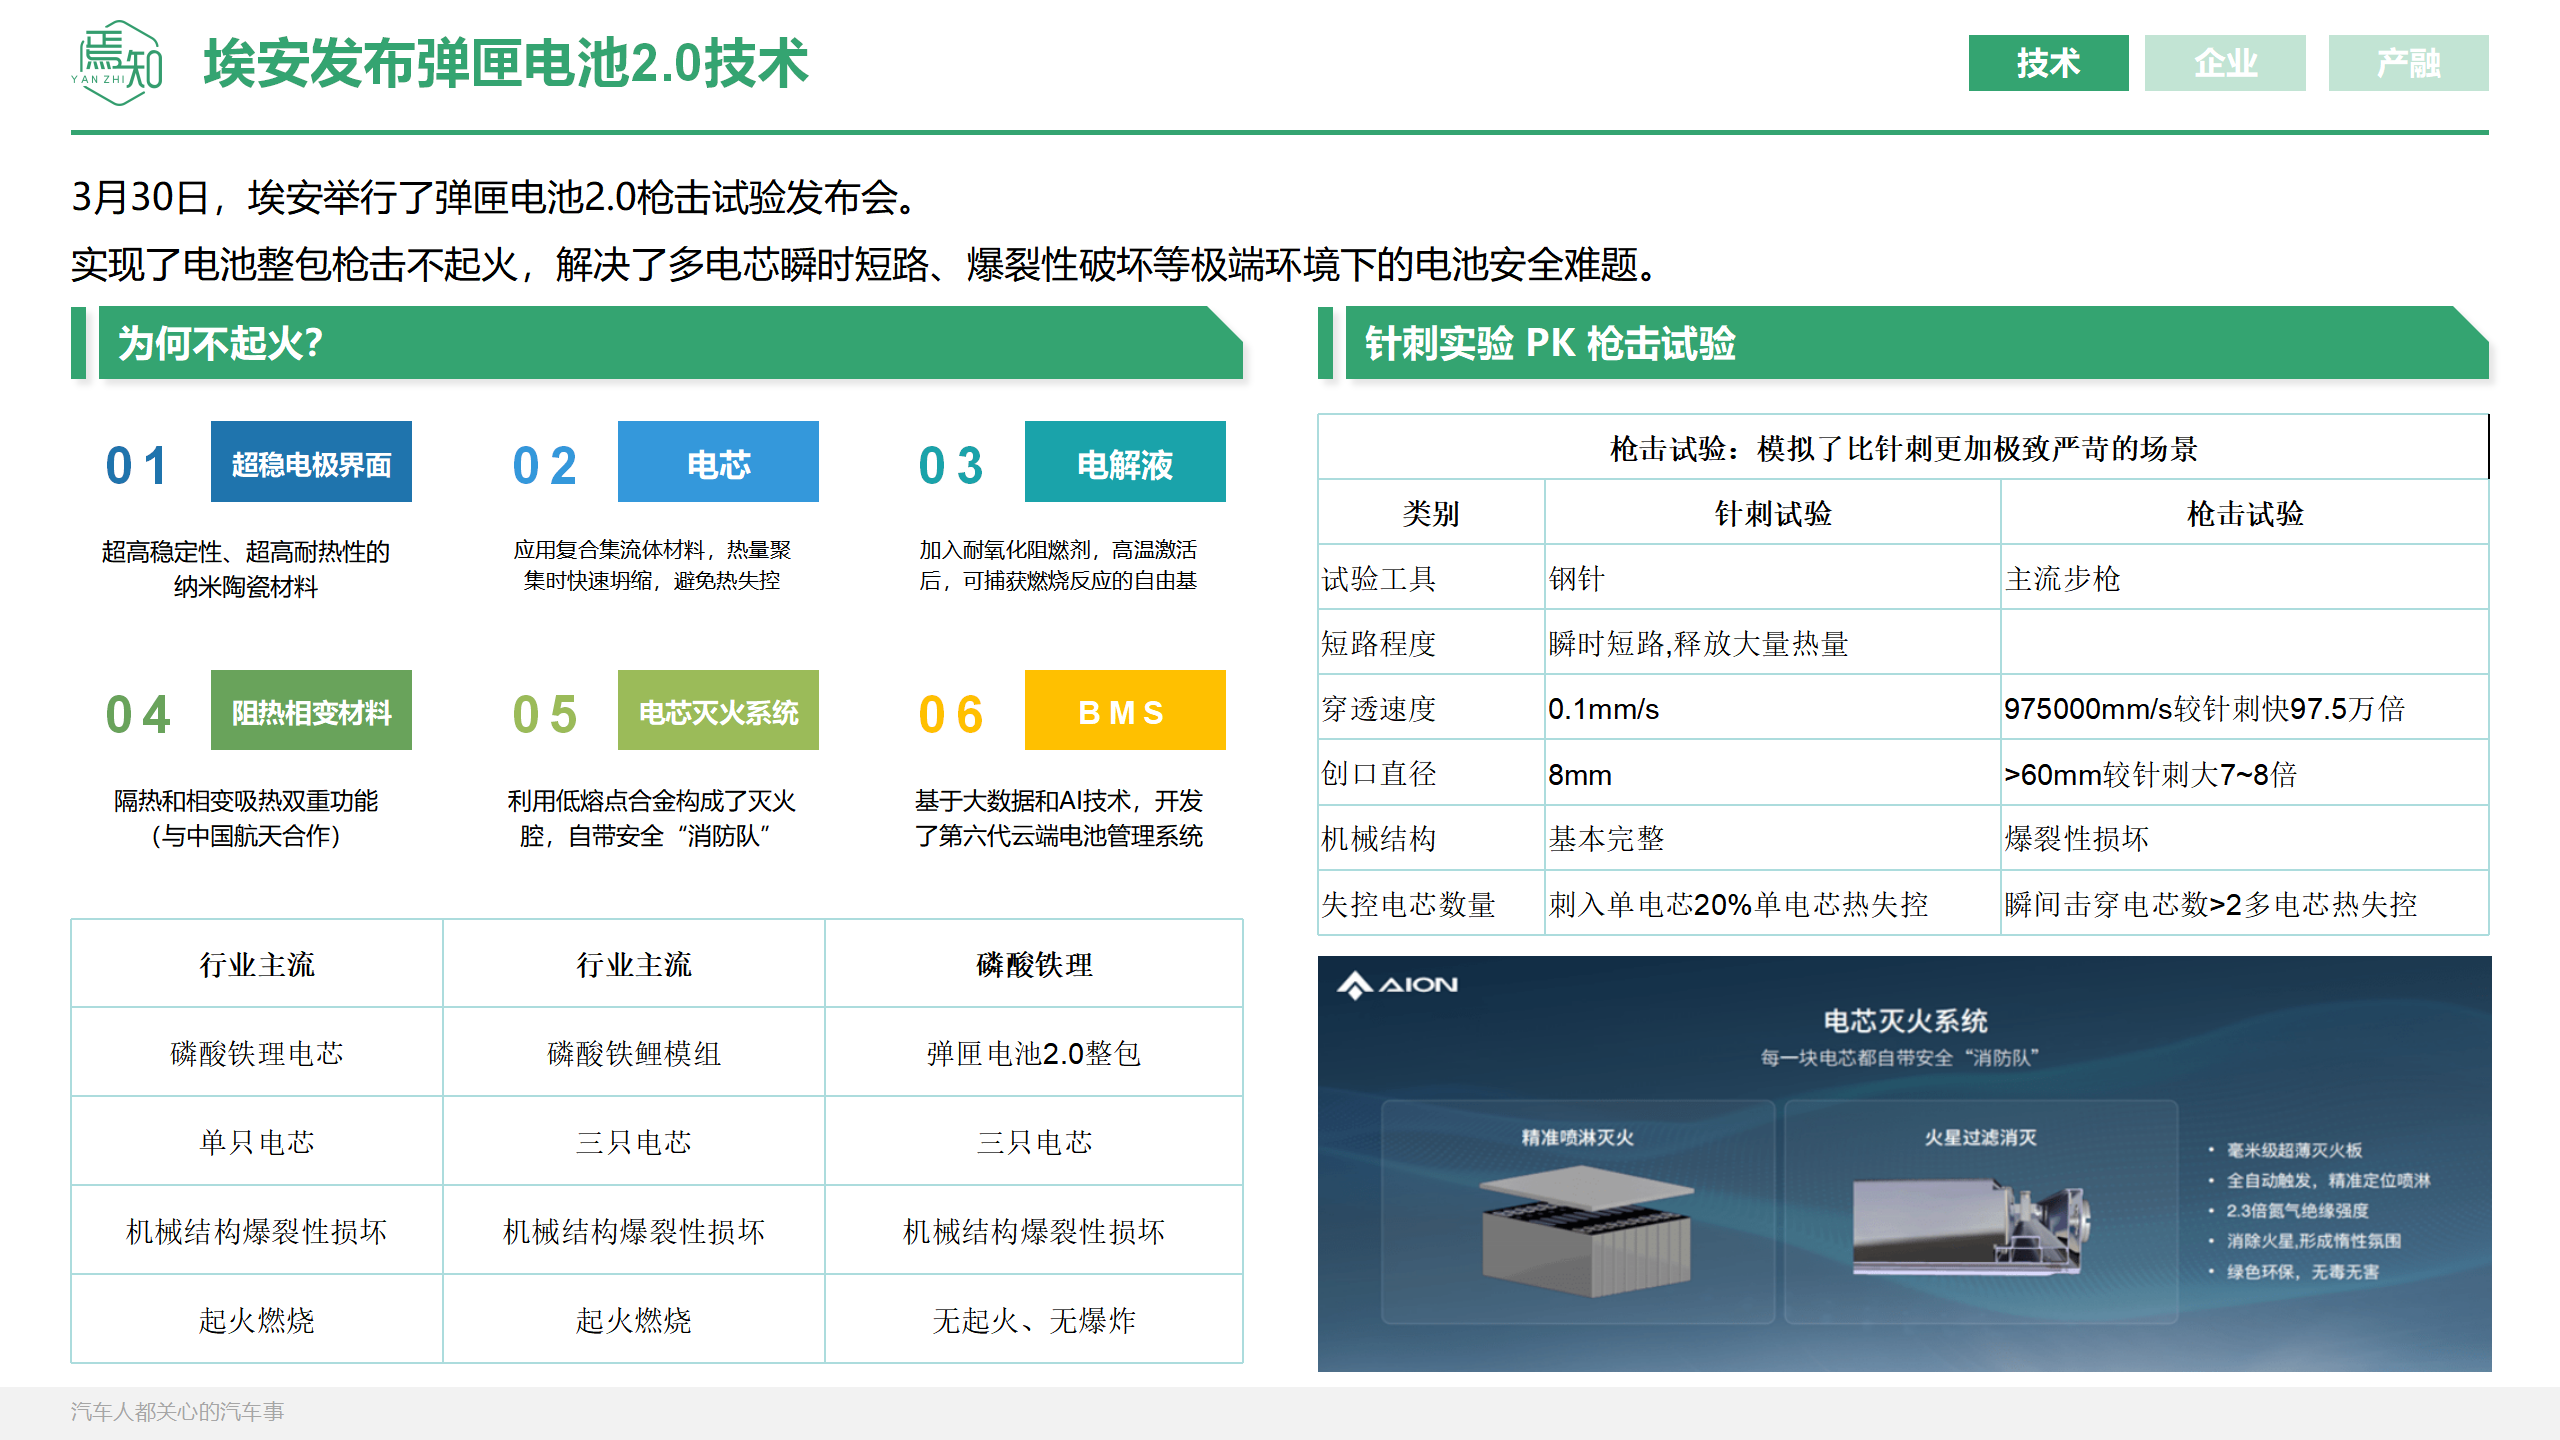Image resolution: width=2560 pixels, height=1440 pixels.
Task: Select the 企业 tab
Action: 2225,63
